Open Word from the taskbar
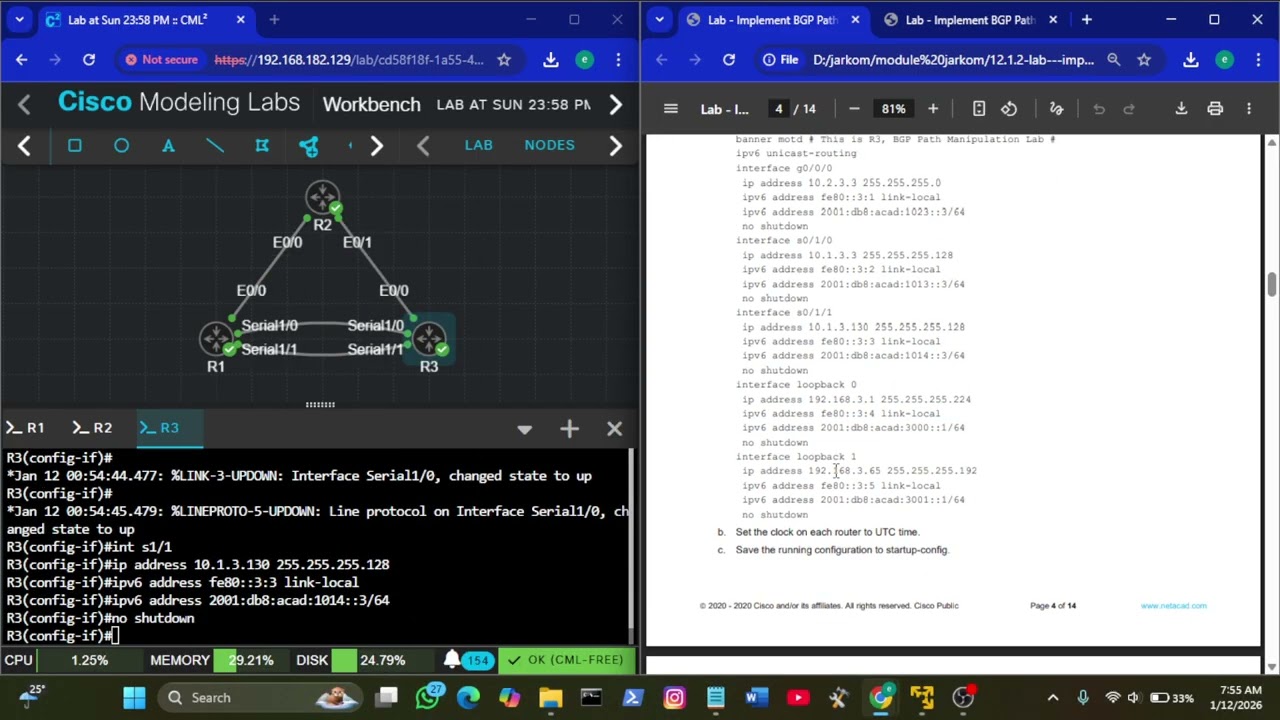 pyautogui.click(x=756, y=698)
